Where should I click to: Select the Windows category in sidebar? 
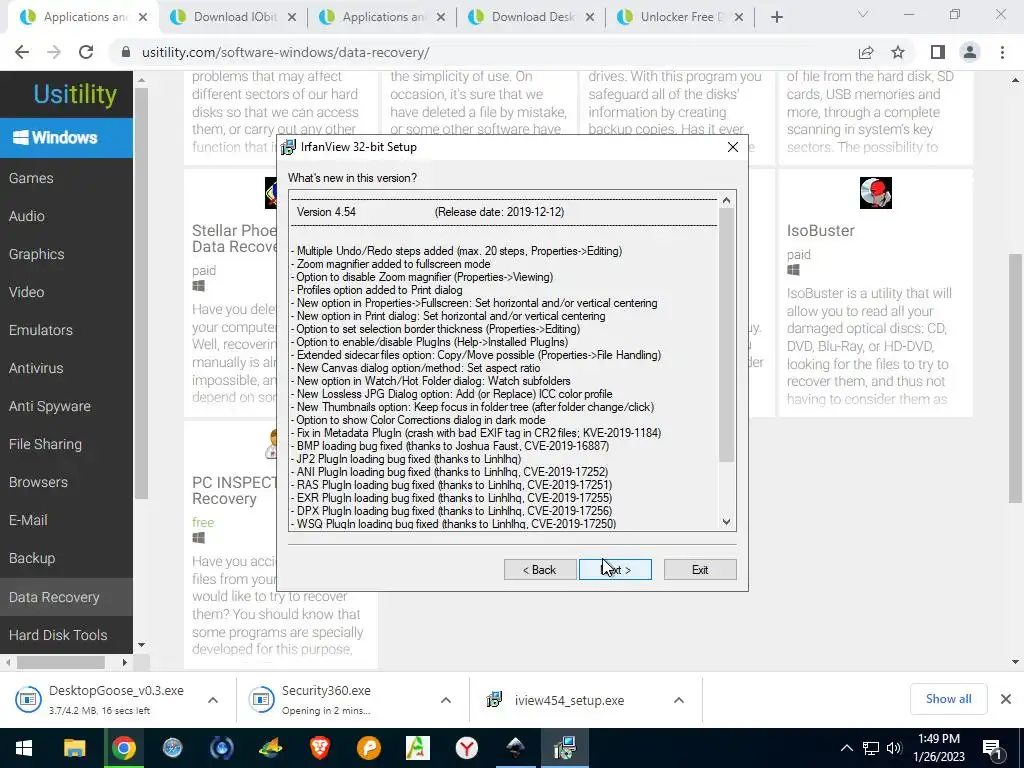tap(66, 137)
